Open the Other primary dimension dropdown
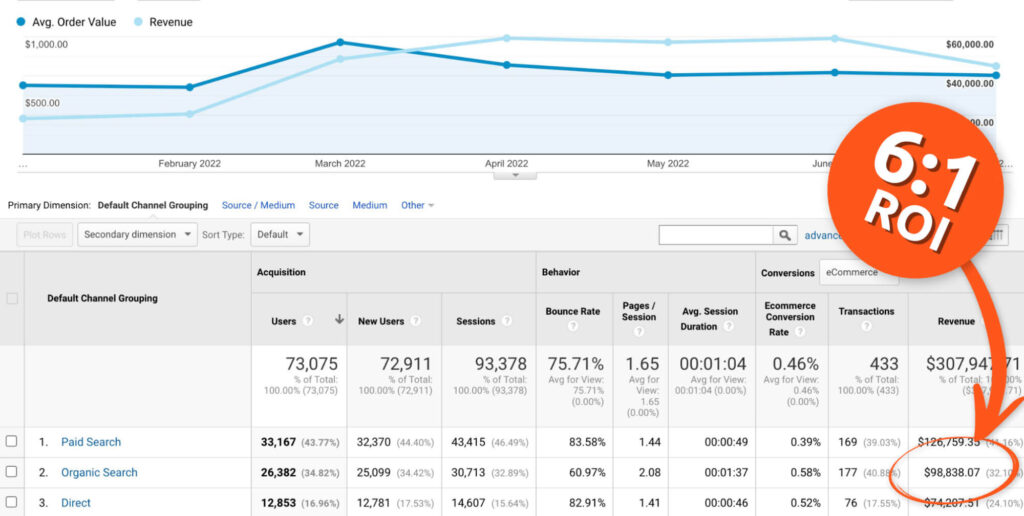 pos(417,205)
